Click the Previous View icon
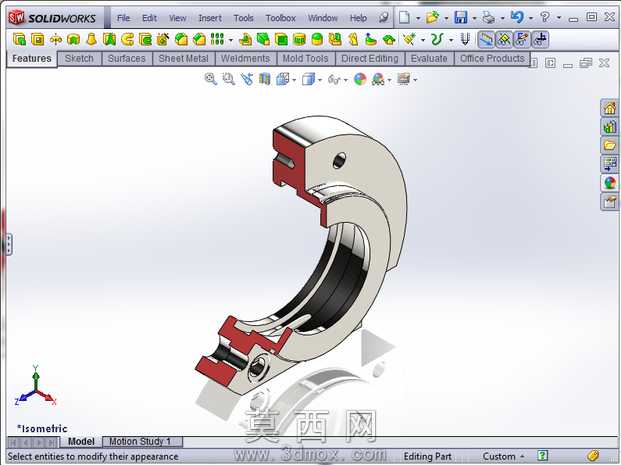The height and width of the screenshot is (465, 621). coord(247,79)
